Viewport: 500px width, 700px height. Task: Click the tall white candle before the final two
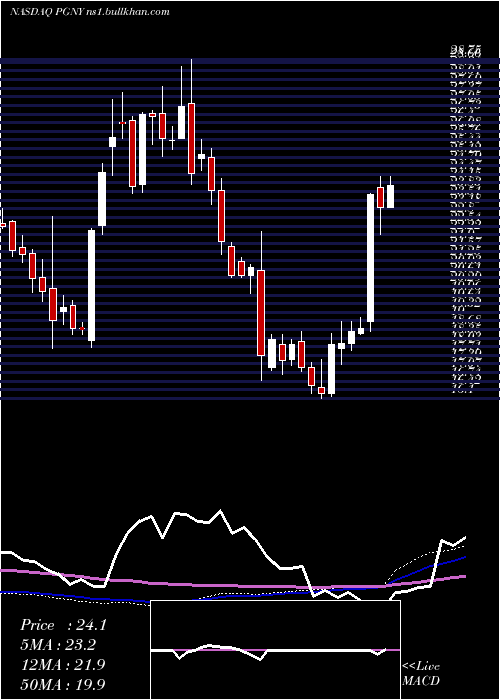(371, 258)
